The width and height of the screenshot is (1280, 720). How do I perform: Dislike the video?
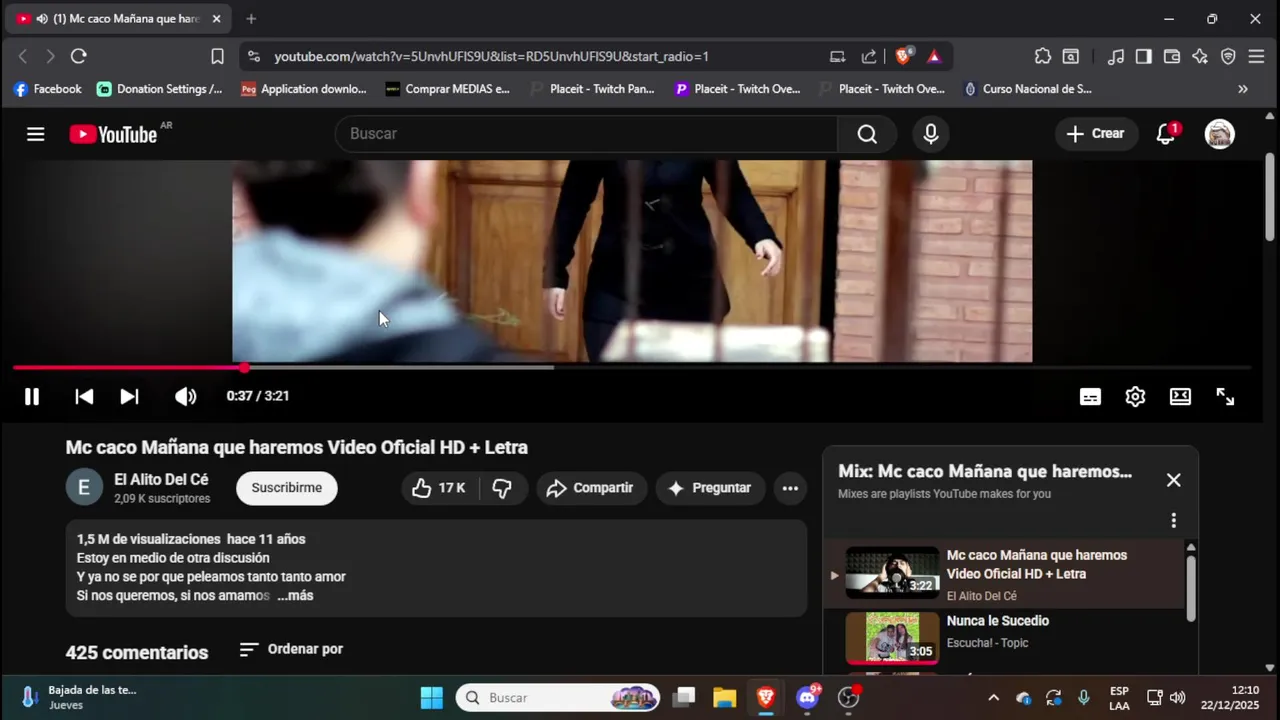click(503, 488)
